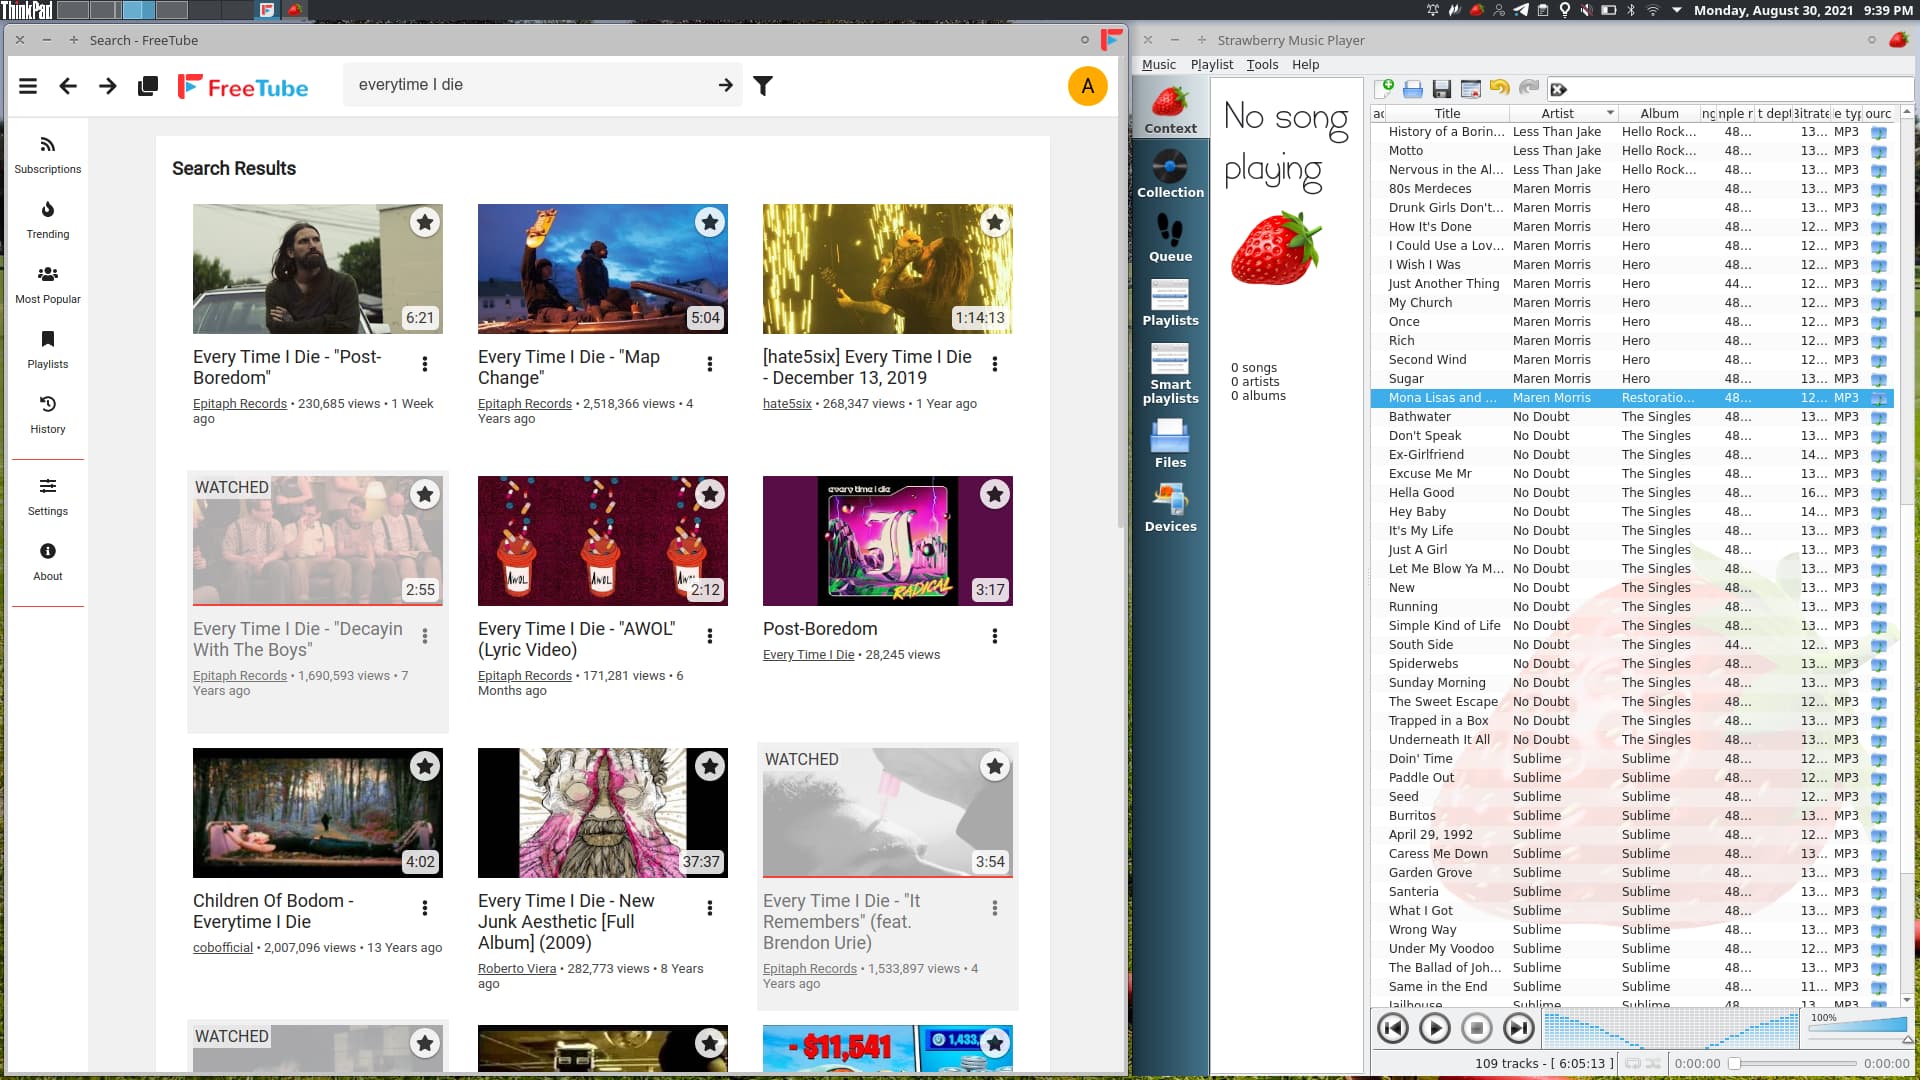Open Strawberry Playlist menu
Image resolution: width=1920 pixels, height=1080 pixels.
1212,64
